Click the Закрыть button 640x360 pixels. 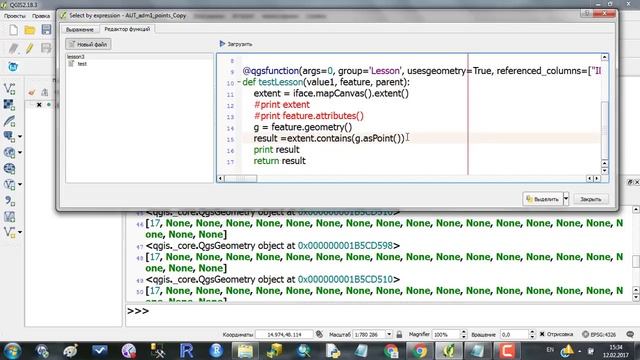(591, 199)
